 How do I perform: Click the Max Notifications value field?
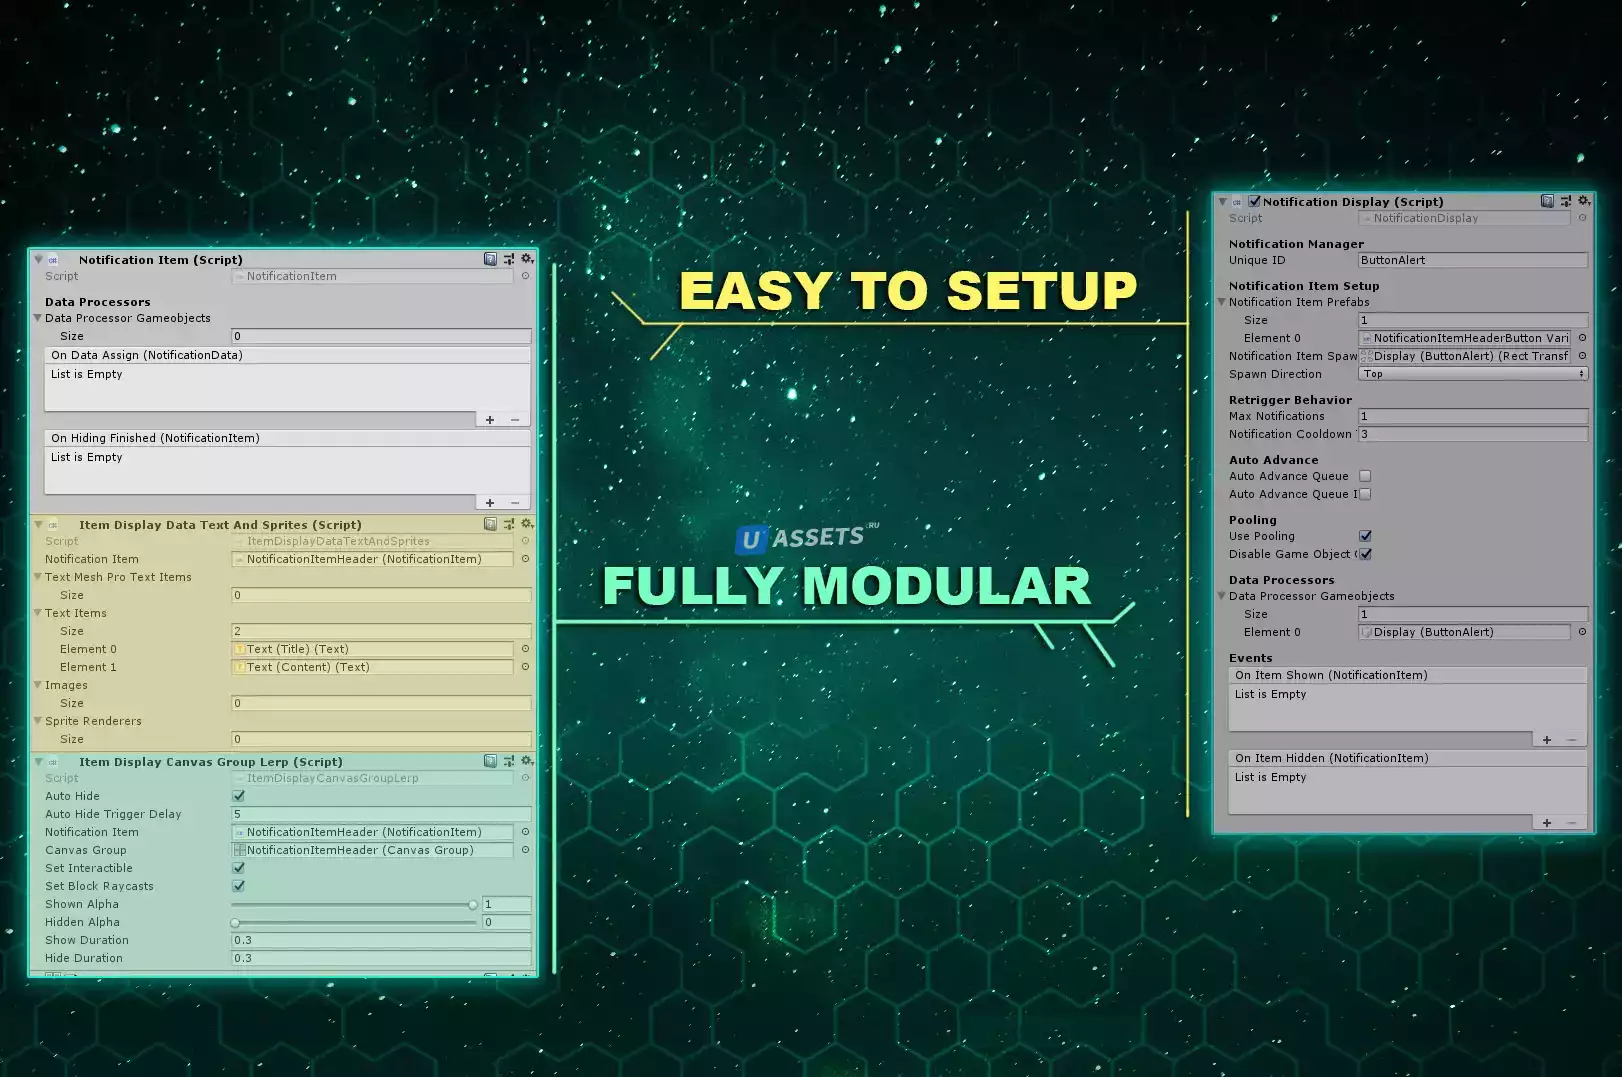(1473, 416)
